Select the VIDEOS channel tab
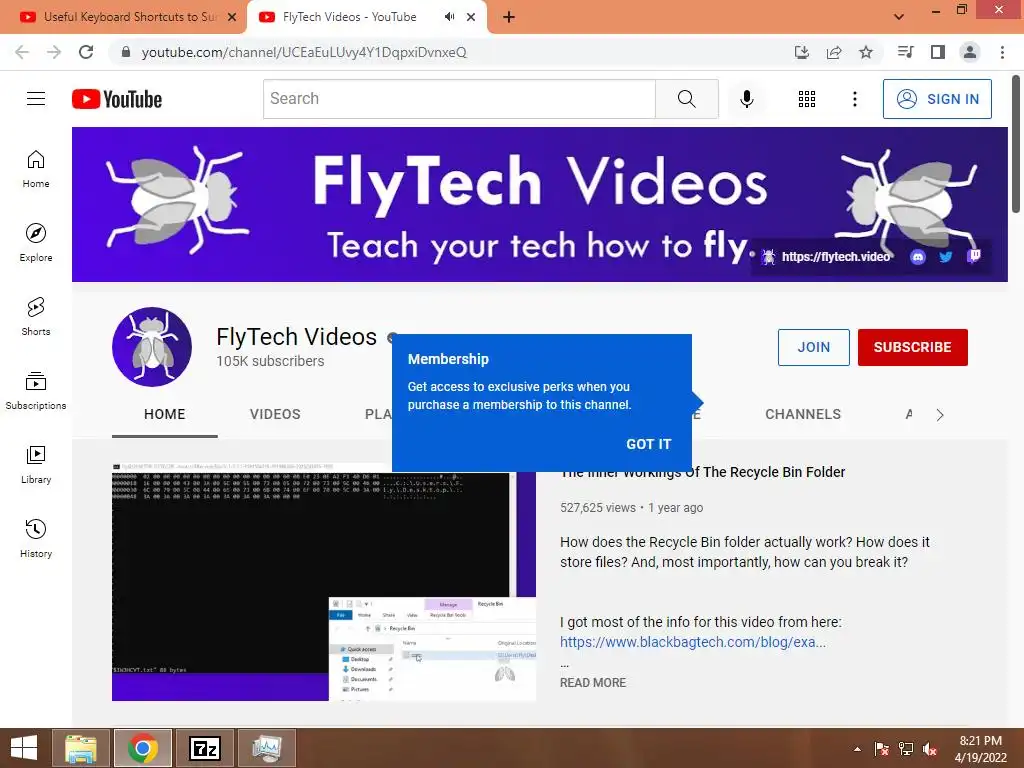The height and width of the screenshot is (768, 1024). (275, 415)
